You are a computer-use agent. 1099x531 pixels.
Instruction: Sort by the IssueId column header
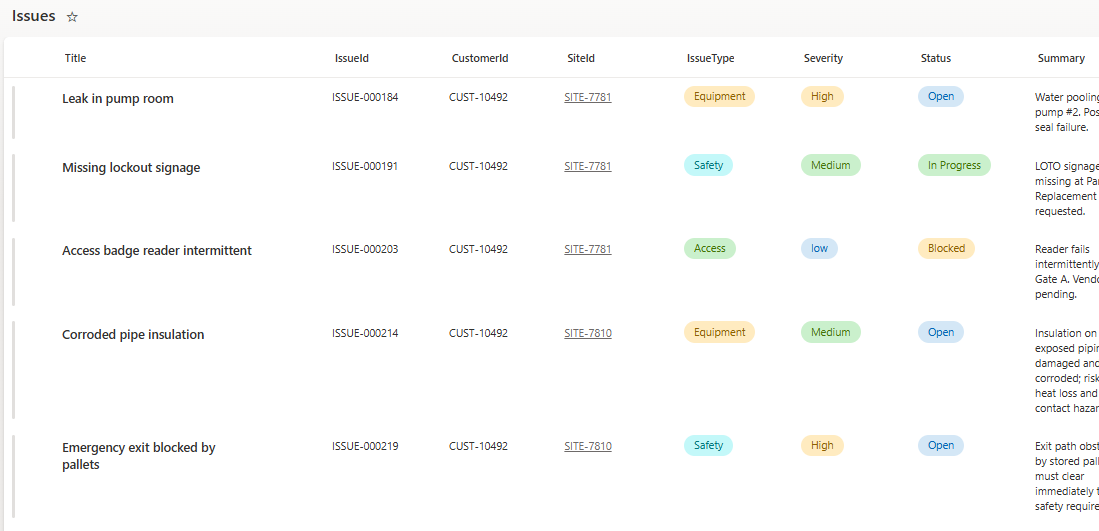351,58
